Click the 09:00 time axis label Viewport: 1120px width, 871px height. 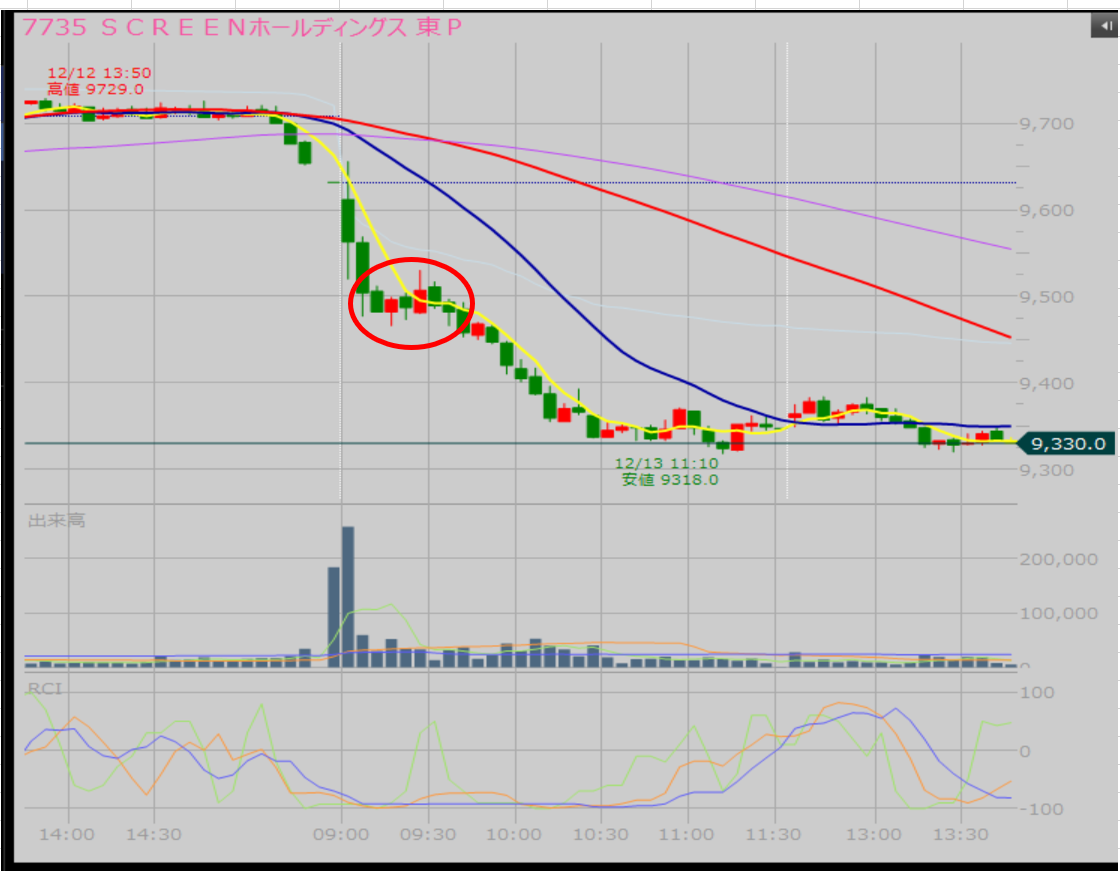coord(341,834)
